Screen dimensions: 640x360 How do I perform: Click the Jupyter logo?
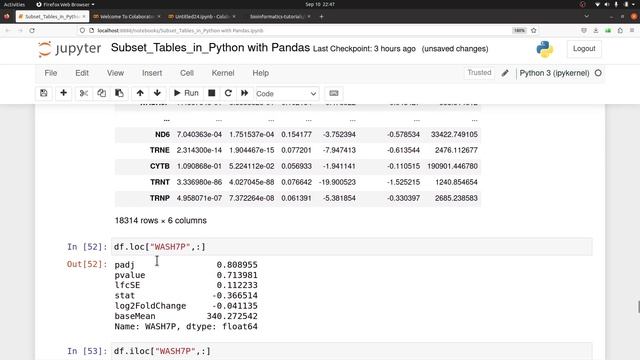tap(69, 49)
